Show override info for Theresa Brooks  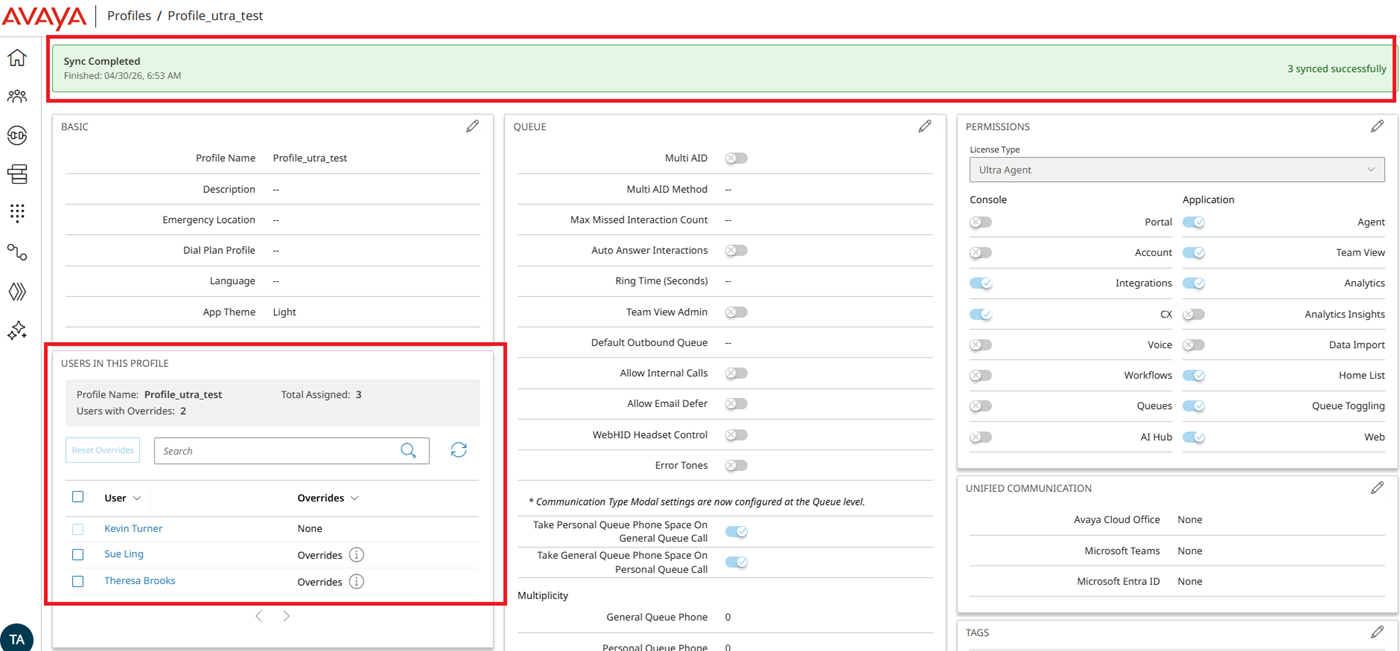click(356, 581)
